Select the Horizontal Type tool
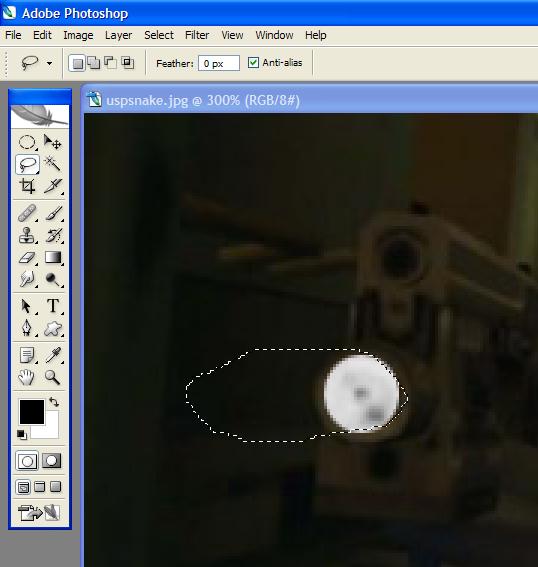Screen dimensions: 538x567 (53, 306)
